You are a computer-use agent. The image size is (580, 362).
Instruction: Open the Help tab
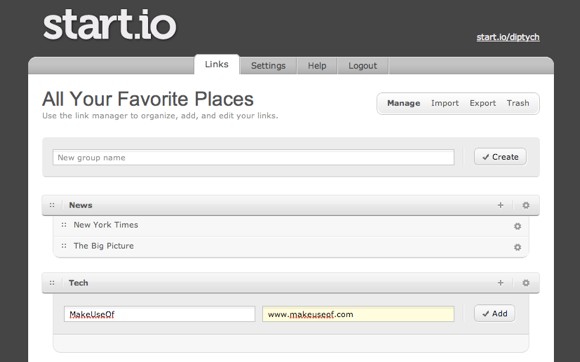[317, 66]
